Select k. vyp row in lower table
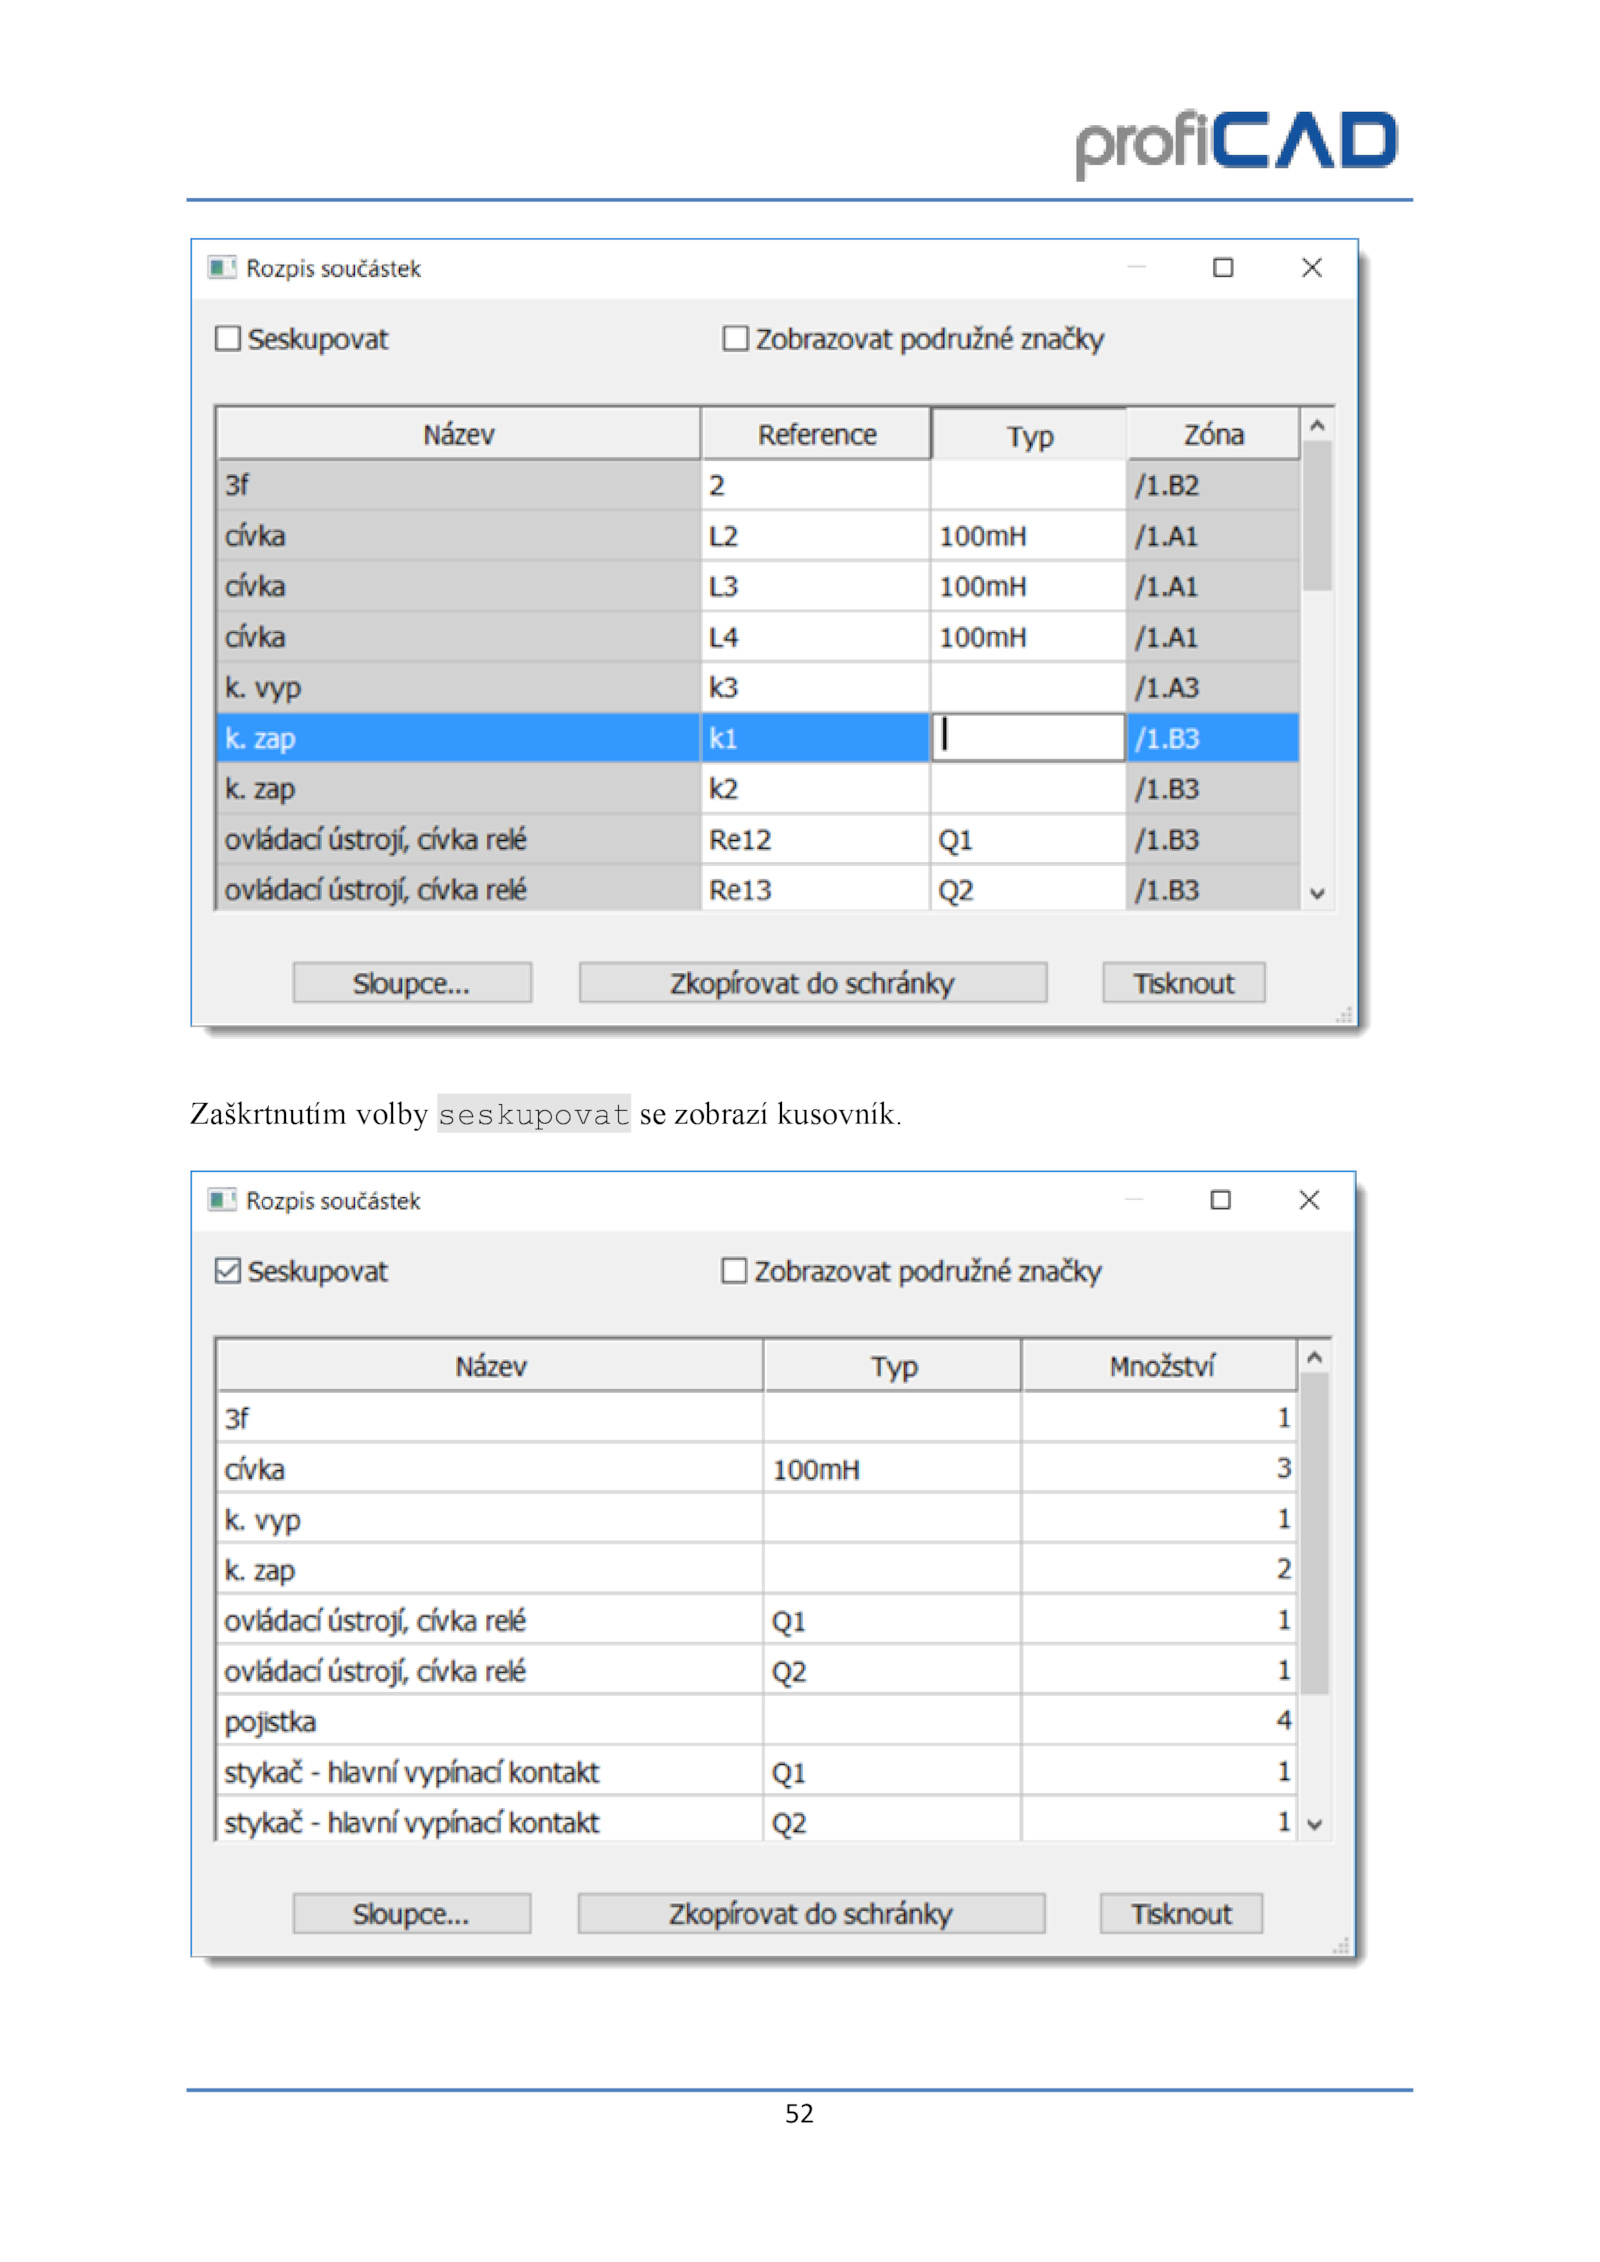1600x2262 pixels. [757, 1520]
